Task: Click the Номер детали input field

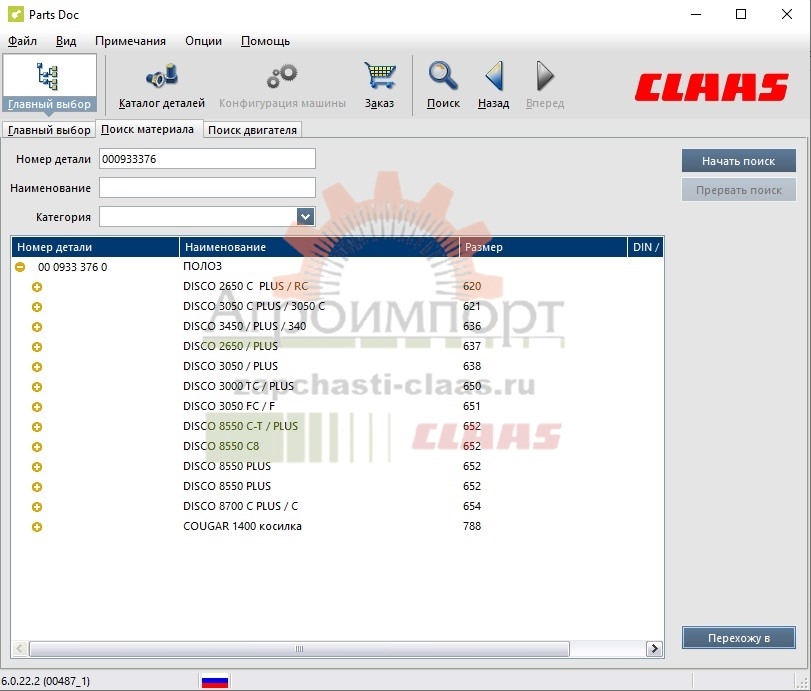Action: (207, 159)
